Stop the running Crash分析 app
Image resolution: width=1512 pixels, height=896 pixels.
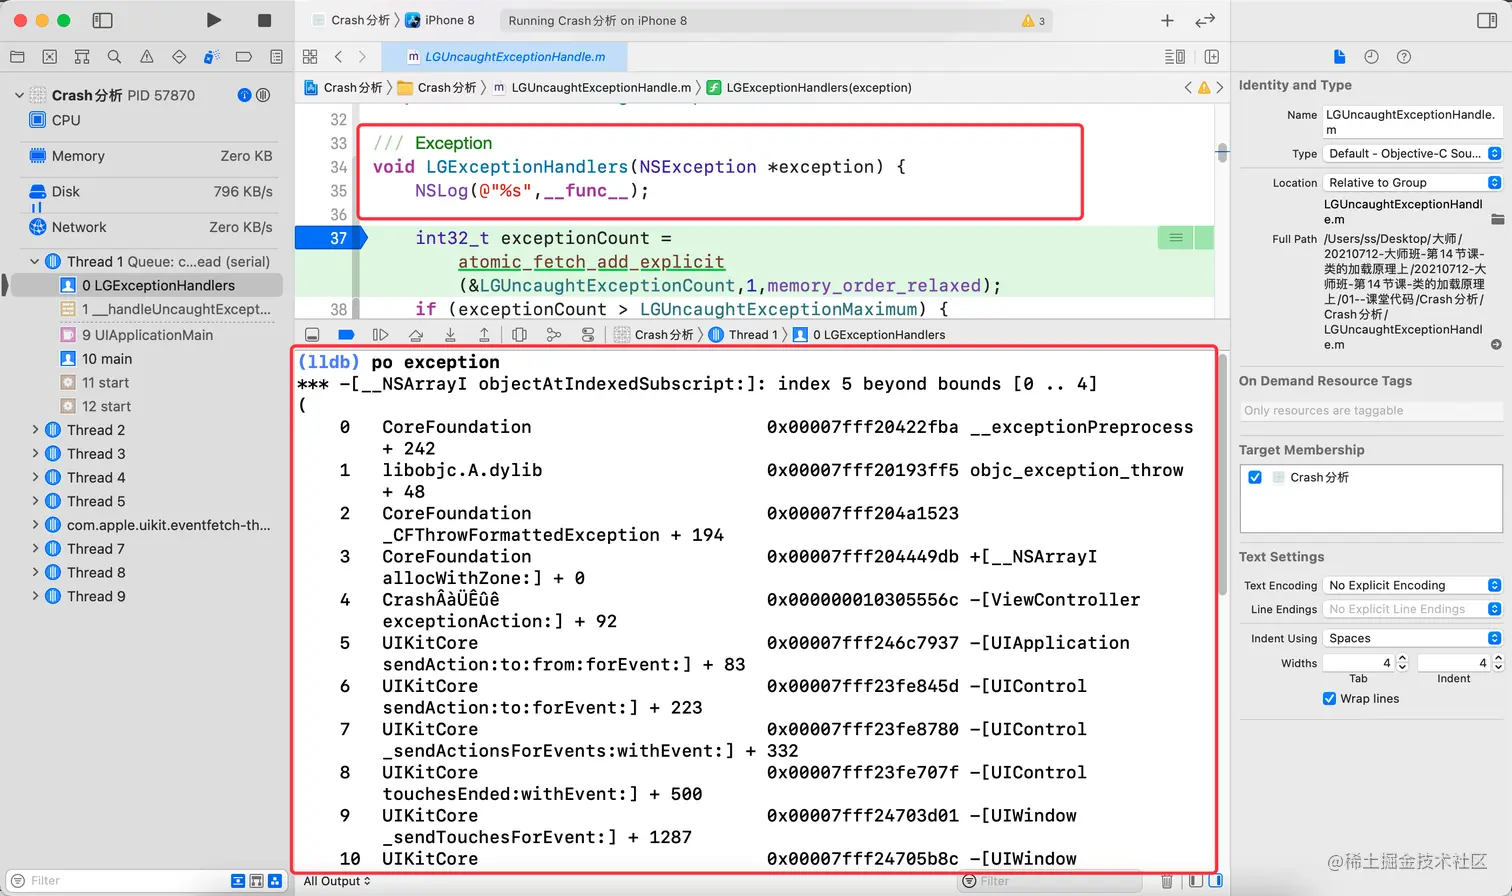click(264, 20)
